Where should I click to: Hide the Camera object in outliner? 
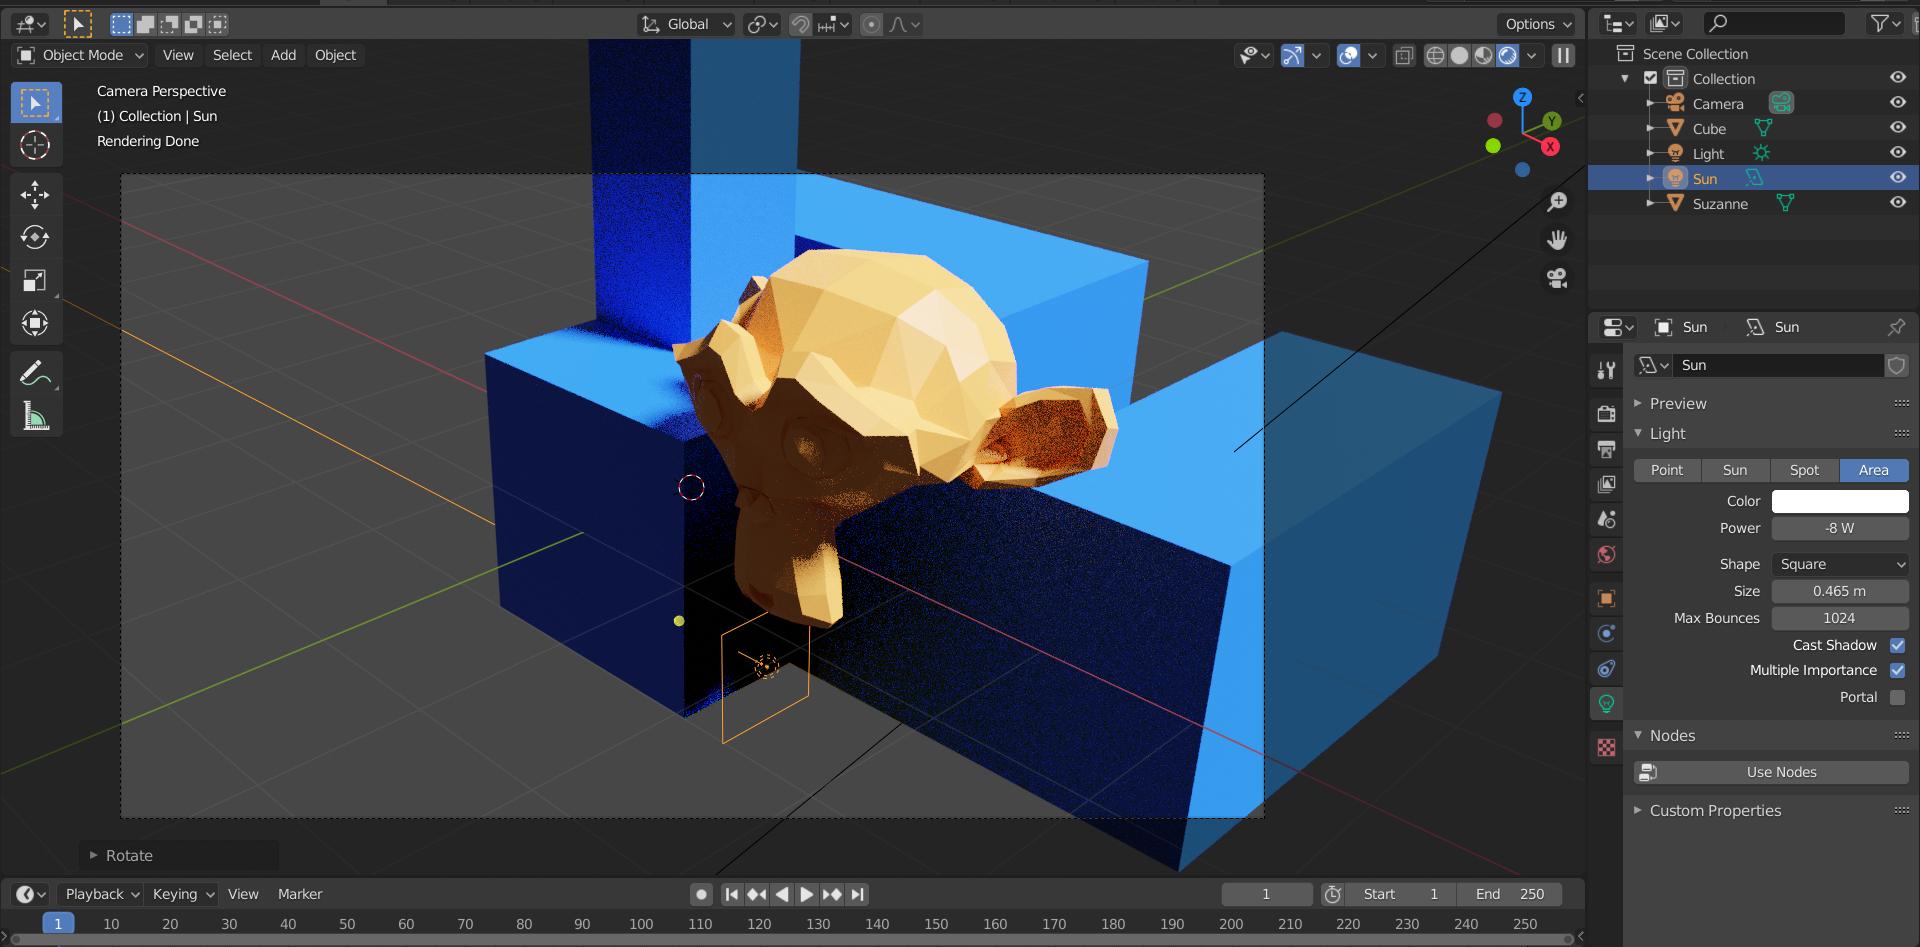pyautogui.click(x=1897, y=102)
